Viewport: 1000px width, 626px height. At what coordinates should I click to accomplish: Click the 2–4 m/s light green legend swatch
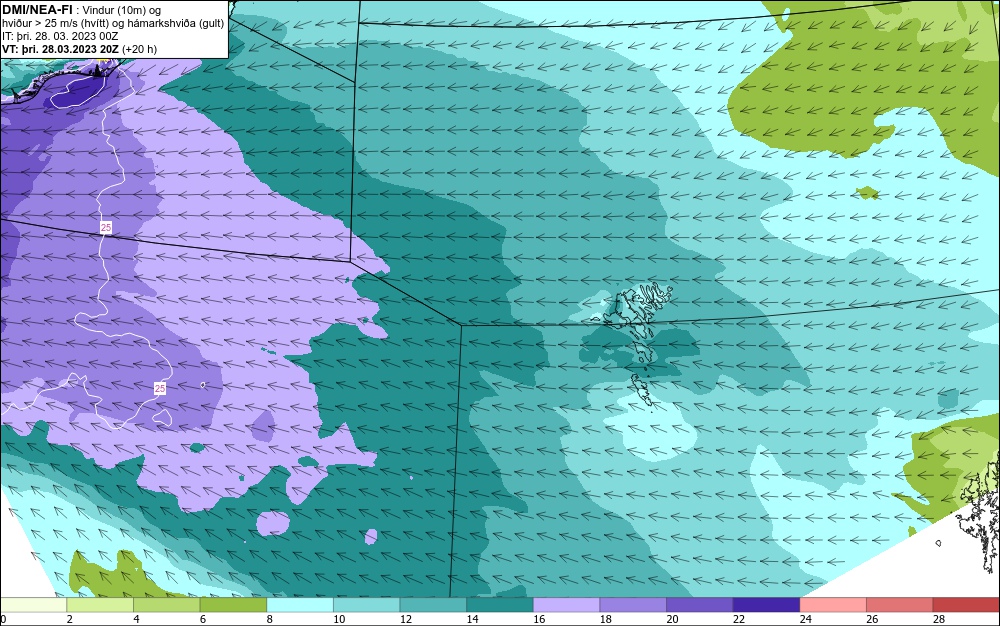(100, 605)
